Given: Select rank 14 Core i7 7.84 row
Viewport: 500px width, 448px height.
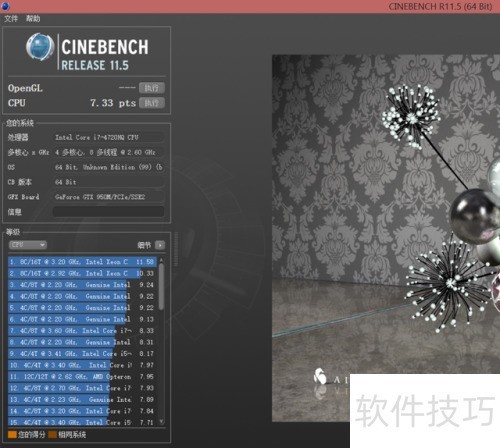Looking at the screenshot, I should (82, 411).
